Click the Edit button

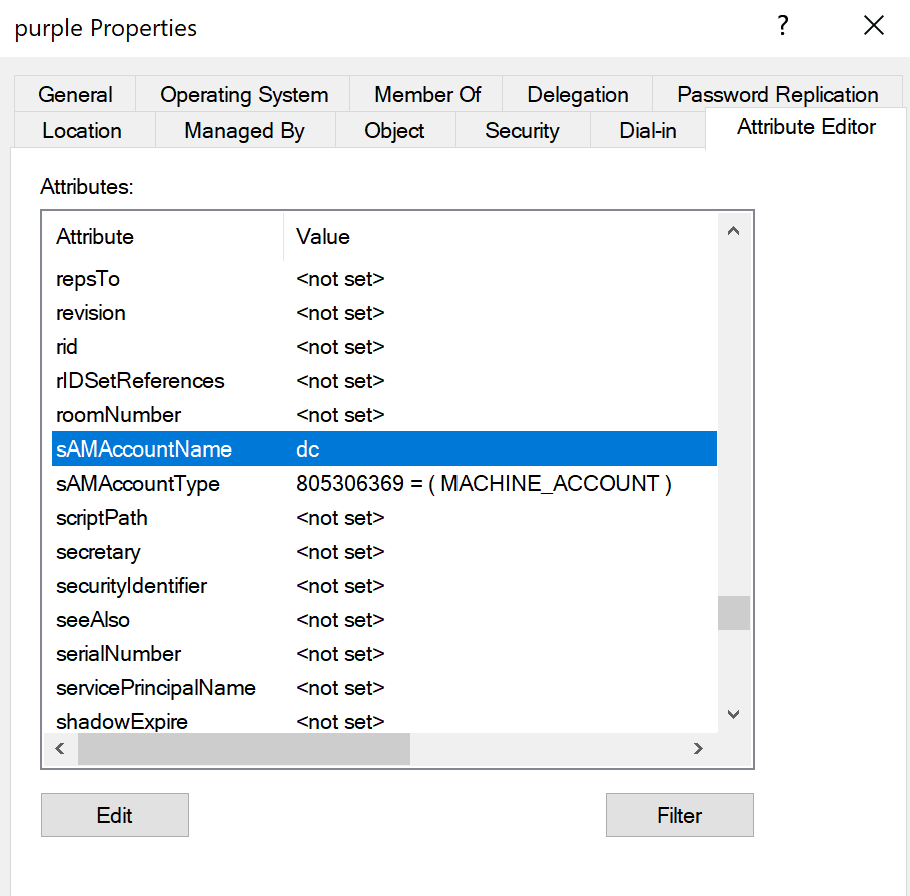coord(115,815)
